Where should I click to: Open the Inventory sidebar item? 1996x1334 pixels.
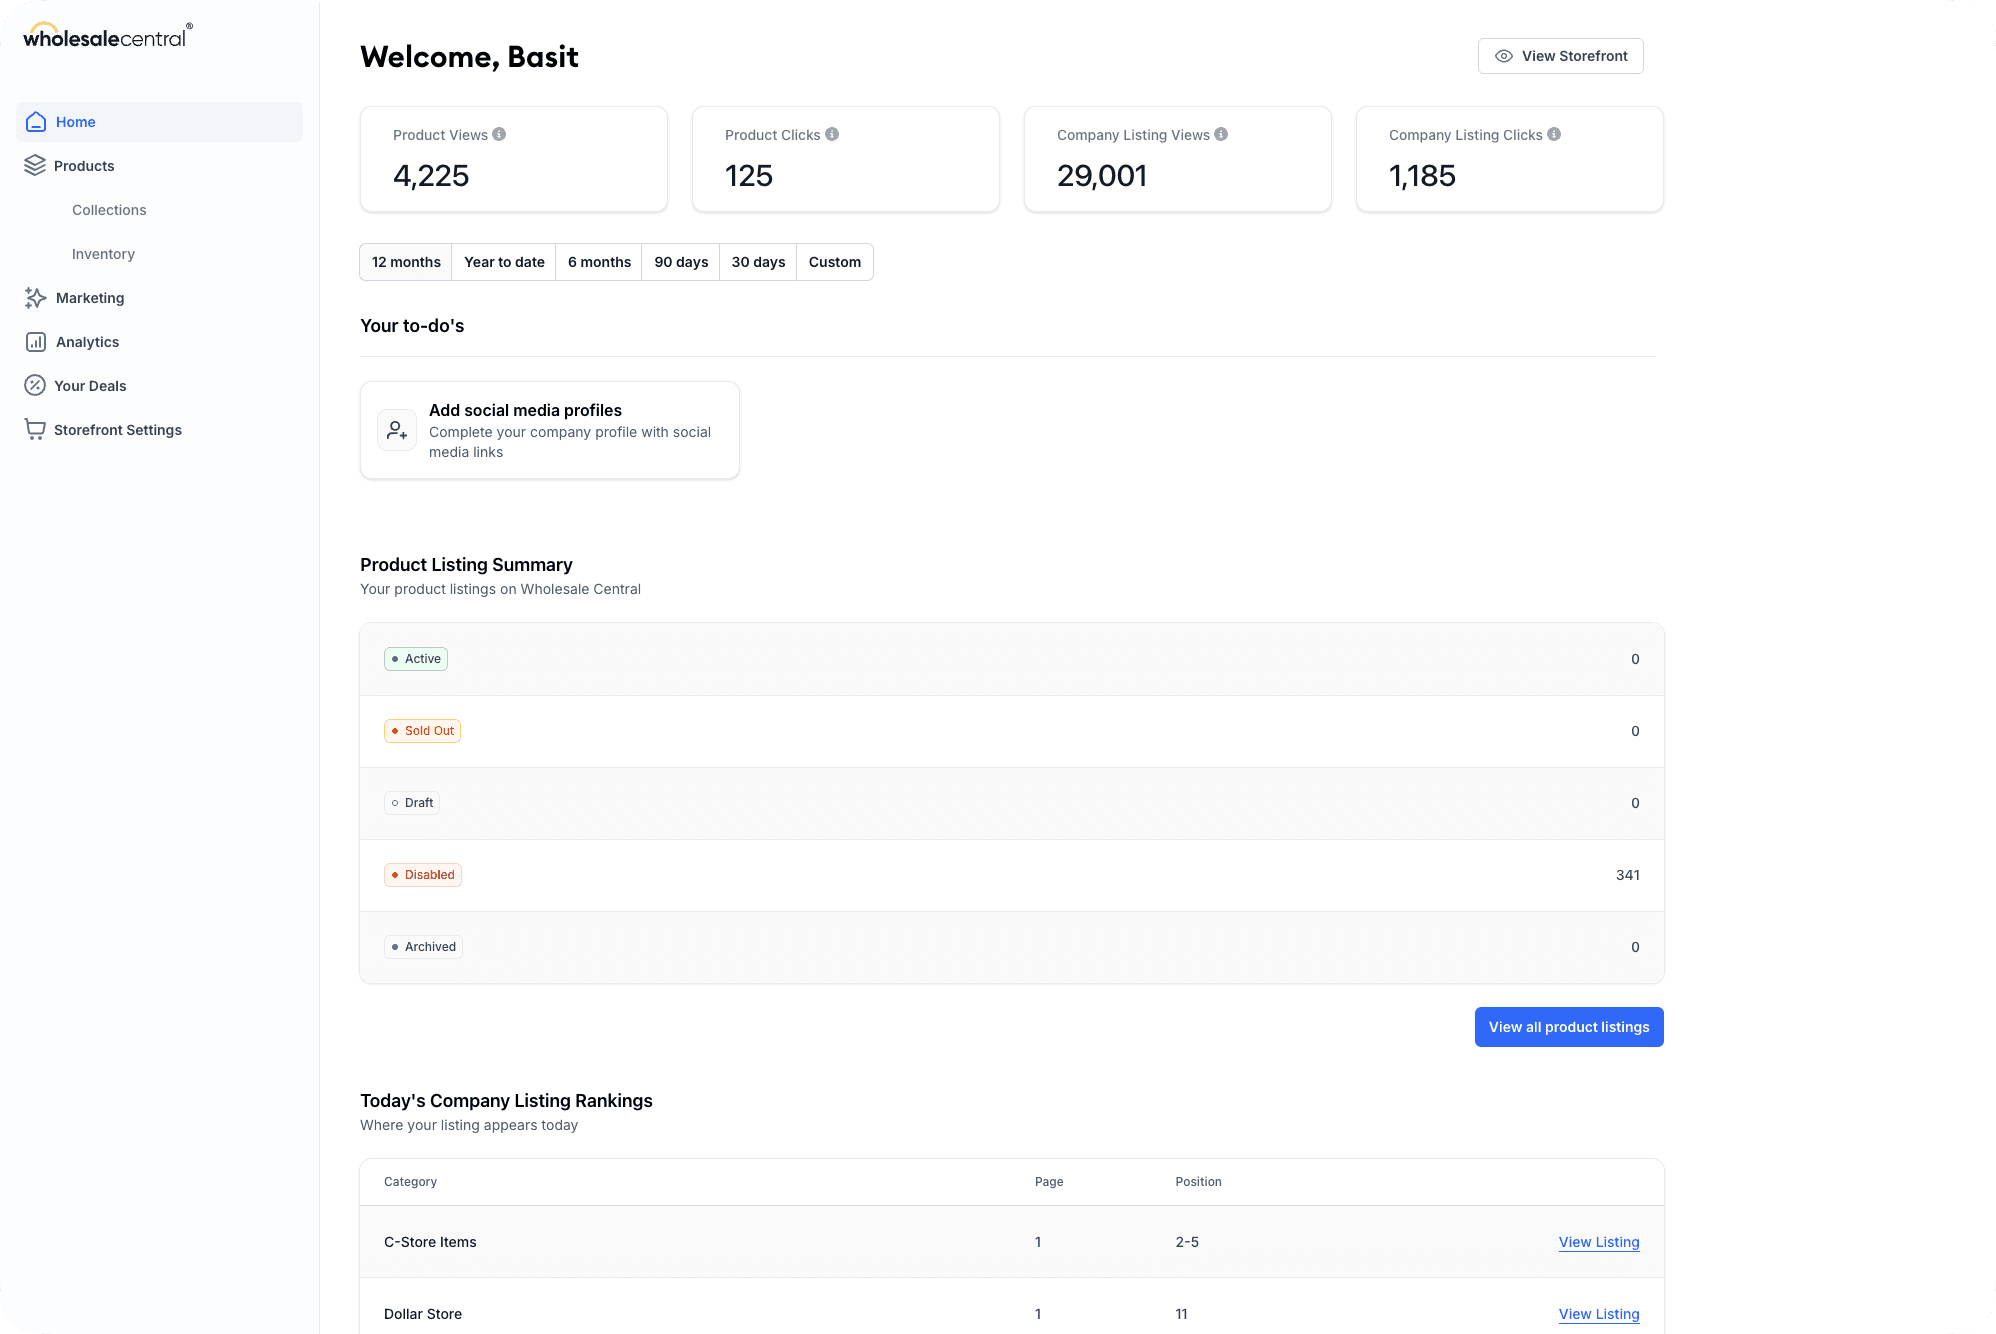(103, 254)
